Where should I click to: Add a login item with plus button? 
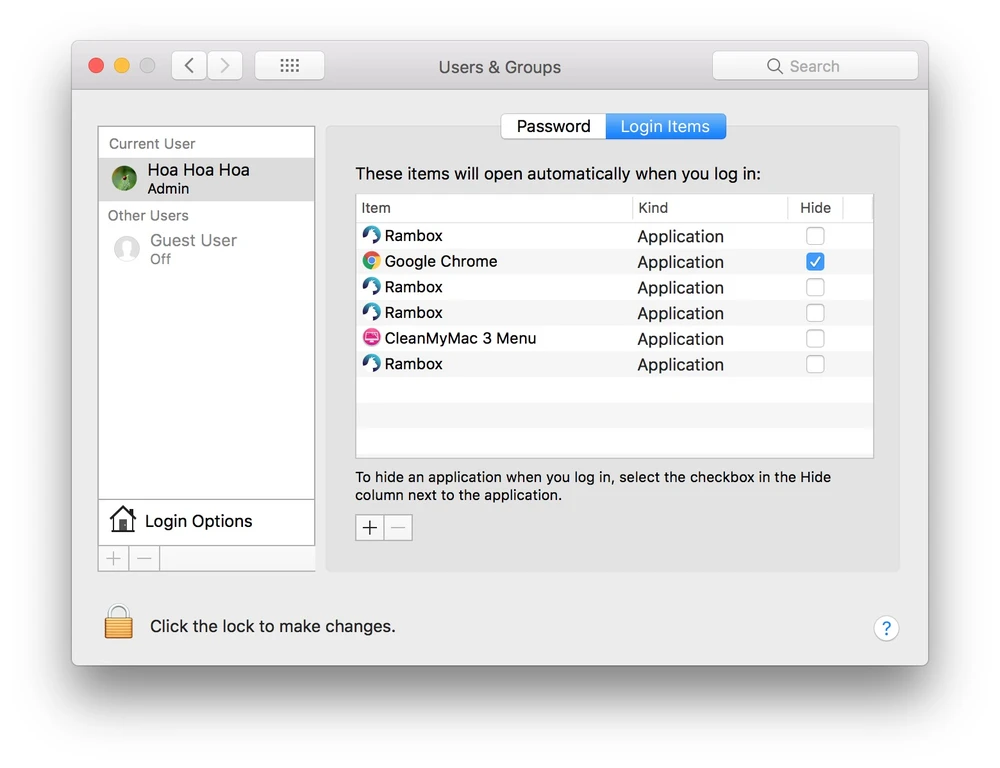pyautogui.click(x=370, y=527)
